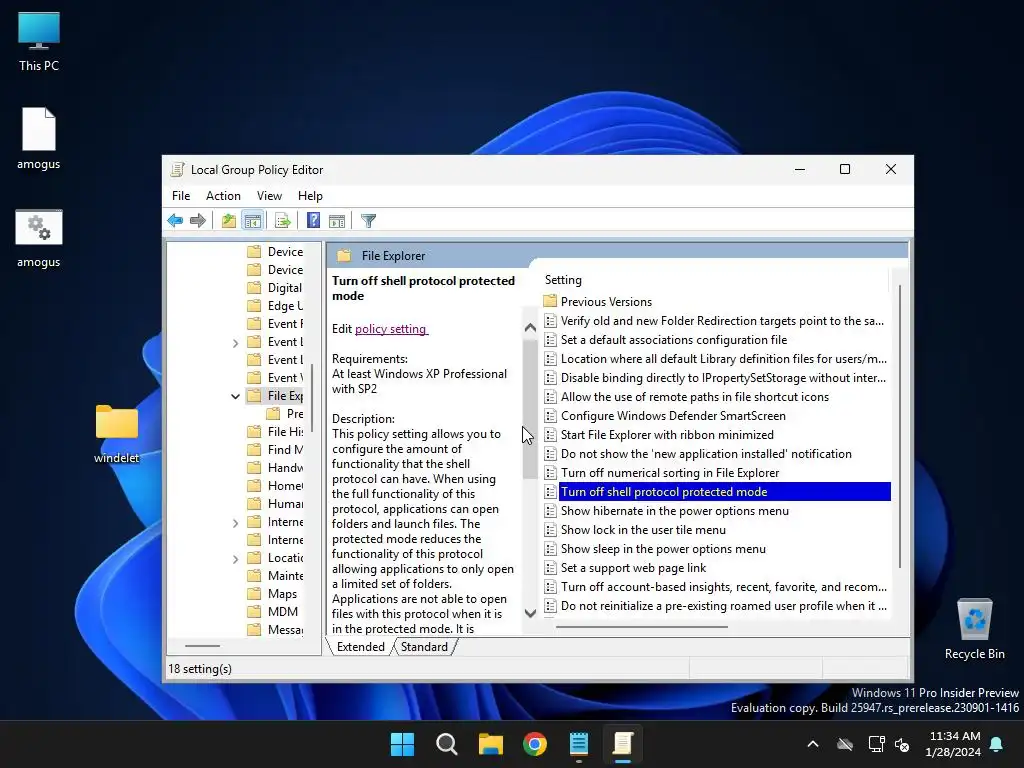1024x768 pixels.
Task: Select the Previous Versions subfolder in tree
Action: point(285,414)
